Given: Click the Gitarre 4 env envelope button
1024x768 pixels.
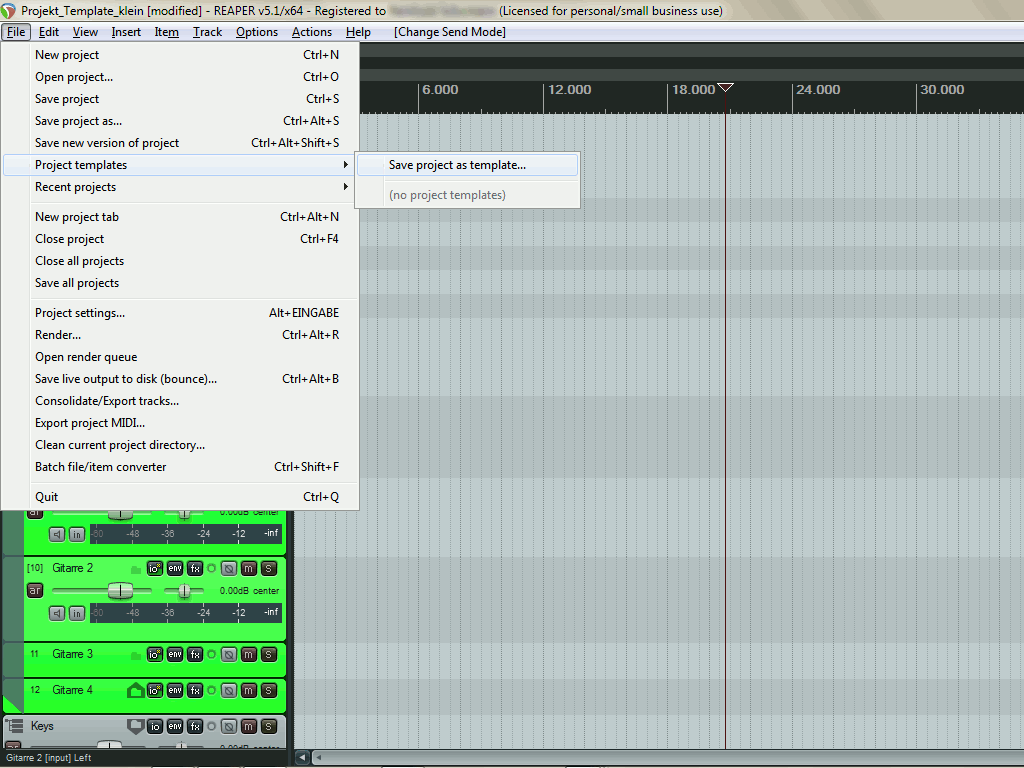Looking at the screenshot, I should pos(175,690).
